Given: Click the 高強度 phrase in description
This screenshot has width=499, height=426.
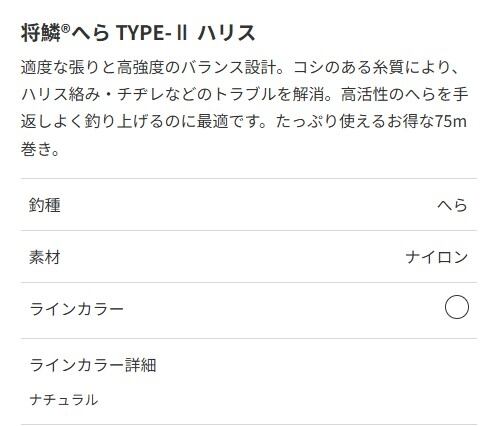Looking at the screenshot, I should pos(141,67).
